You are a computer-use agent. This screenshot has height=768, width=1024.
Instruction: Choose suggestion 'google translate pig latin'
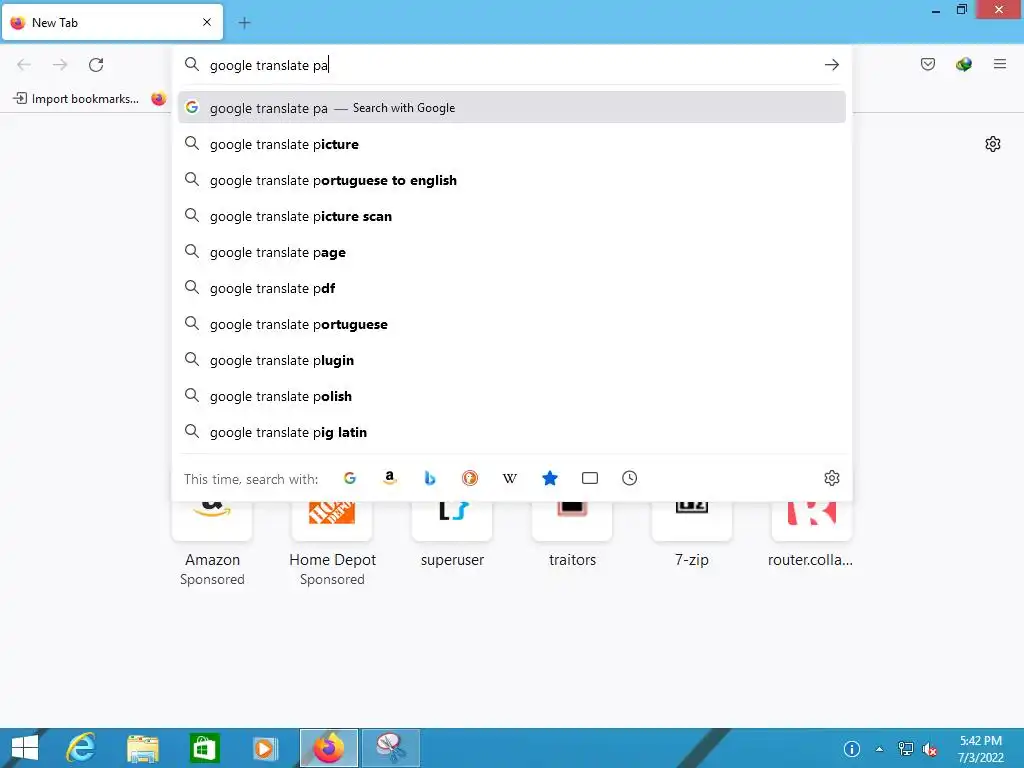[x=511, y=431]
